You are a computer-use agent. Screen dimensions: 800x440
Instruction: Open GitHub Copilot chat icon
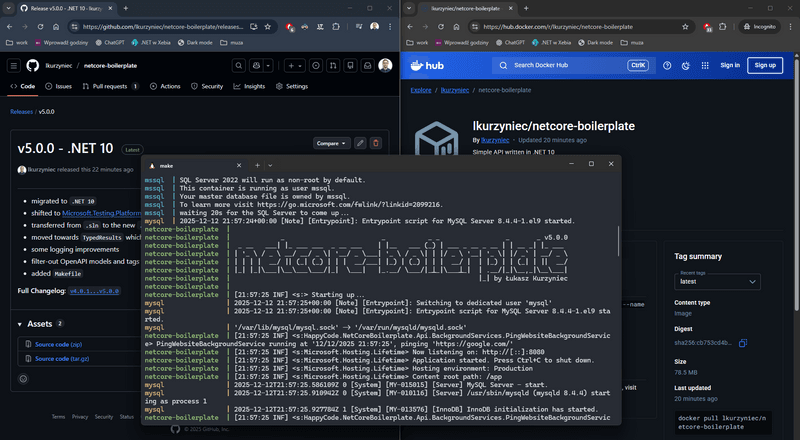tap(256, 65)
